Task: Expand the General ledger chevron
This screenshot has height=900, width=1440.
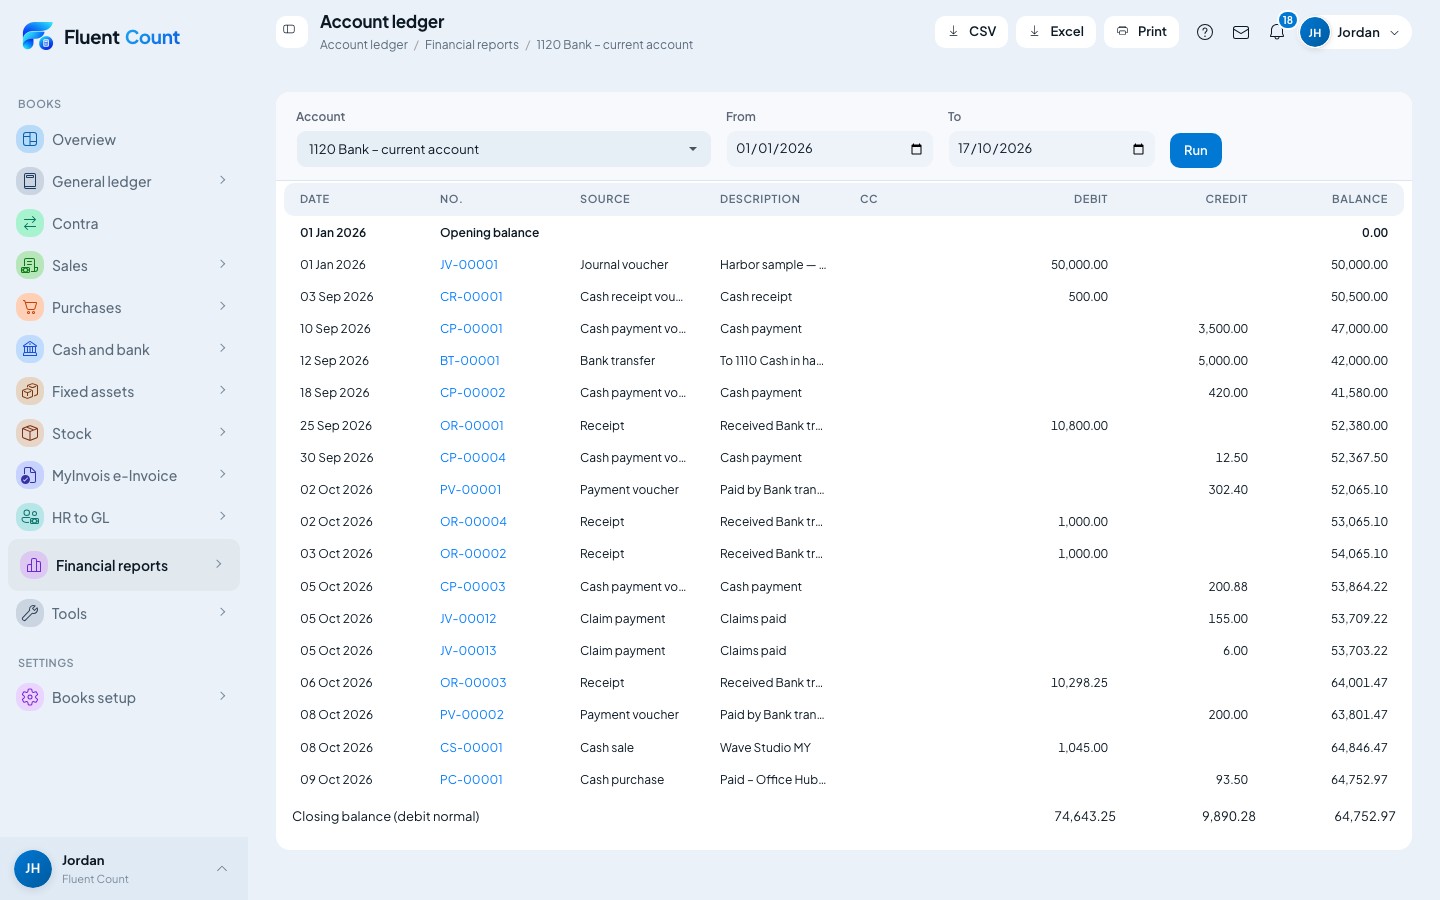Action: pyautogui.click(x=222, y=180)
